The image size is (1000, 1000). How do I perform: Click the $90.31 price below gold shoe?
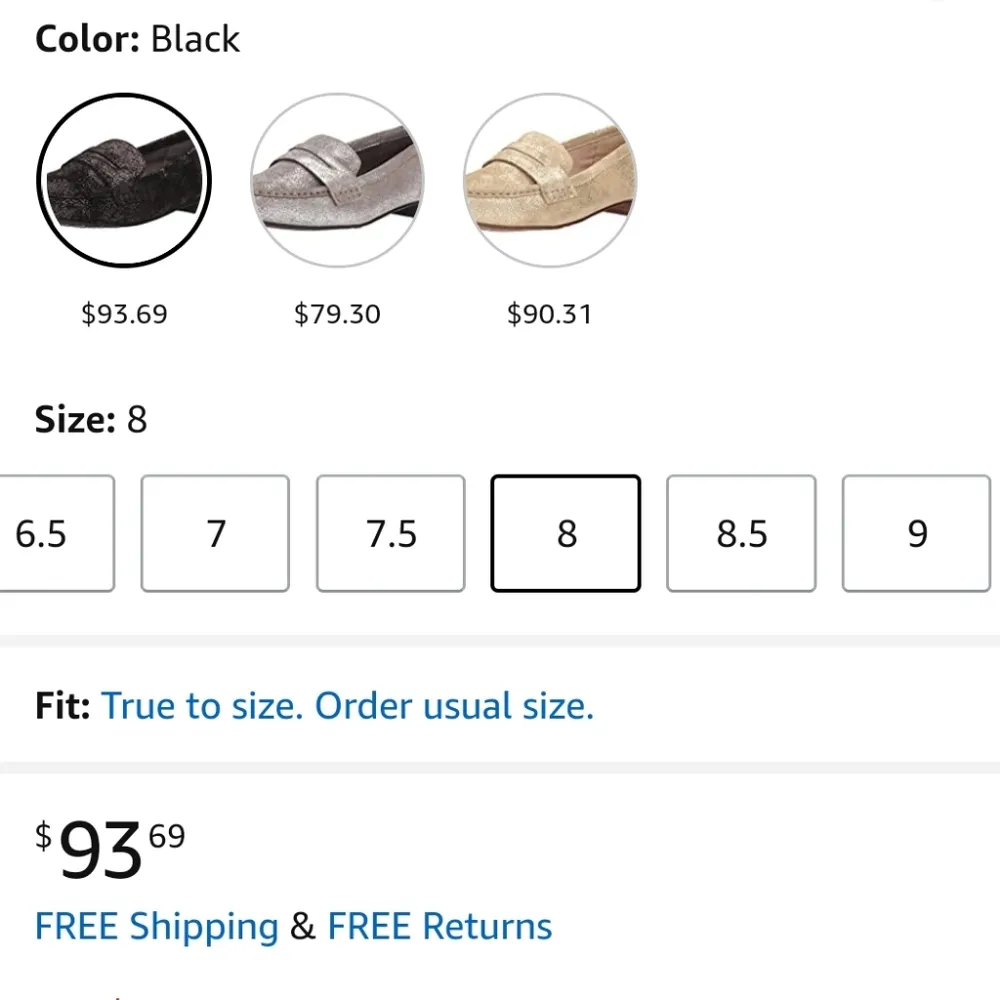tap(551, 314)
